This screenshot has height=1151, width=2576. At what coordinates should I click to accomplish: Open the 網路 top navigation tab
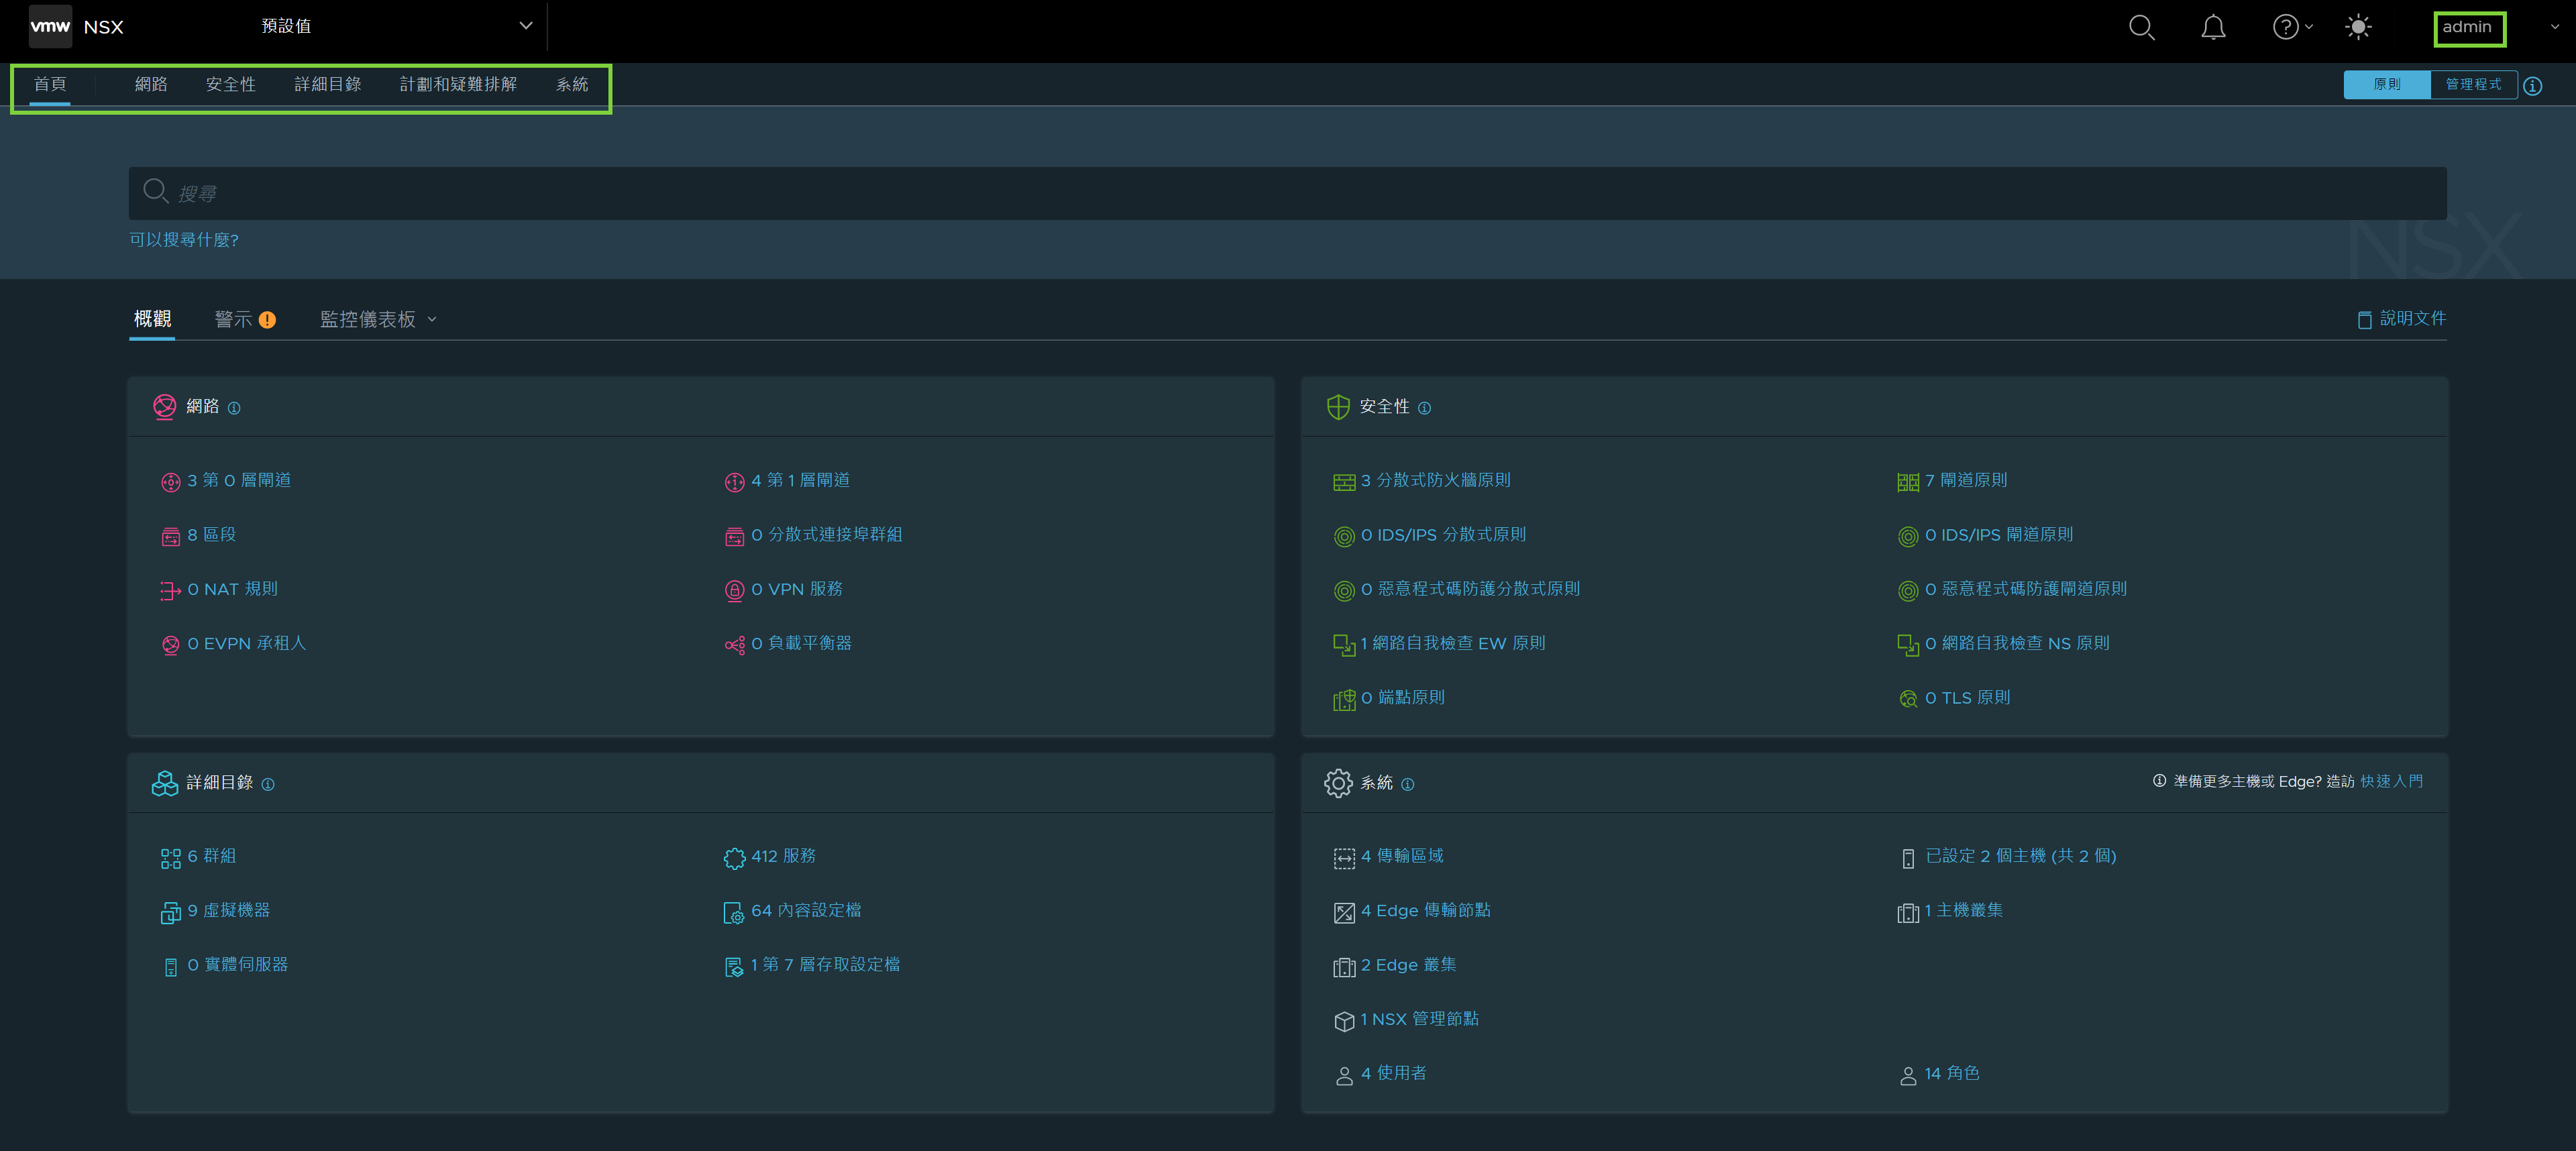[x=151, y=85]
